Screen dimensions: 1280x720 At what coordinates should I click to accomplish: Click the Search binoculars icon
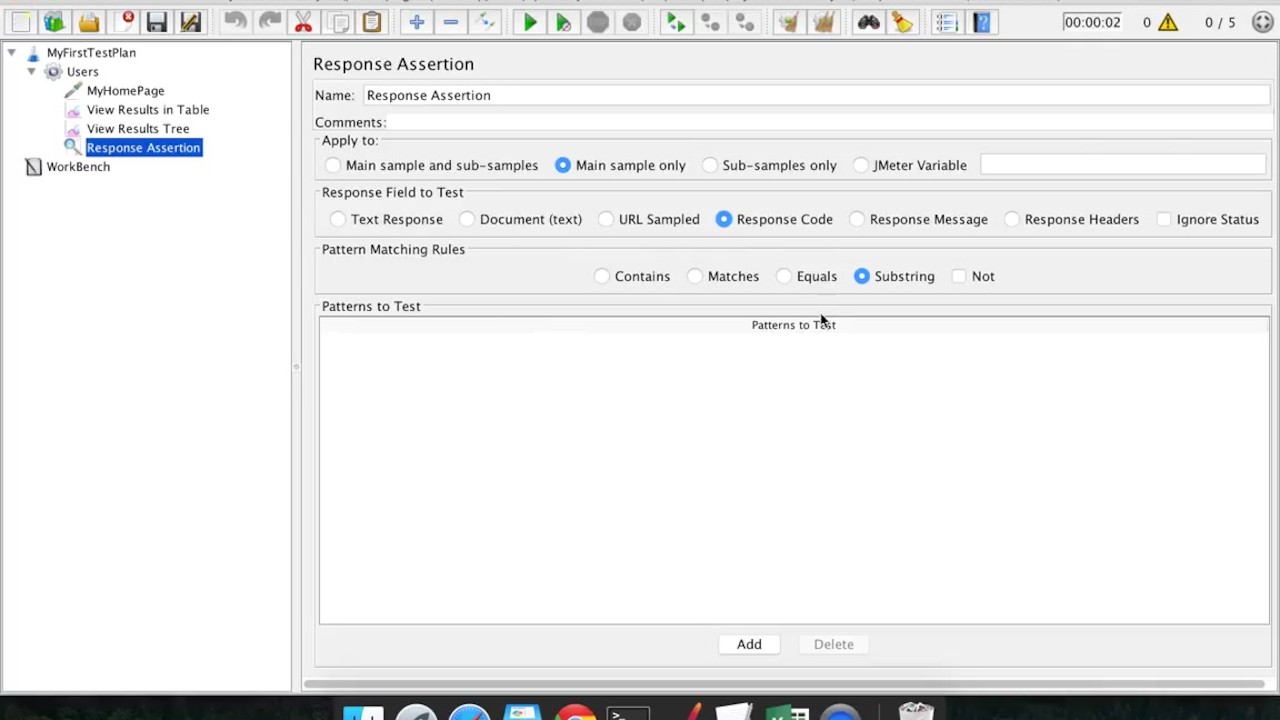coord(868,22)
